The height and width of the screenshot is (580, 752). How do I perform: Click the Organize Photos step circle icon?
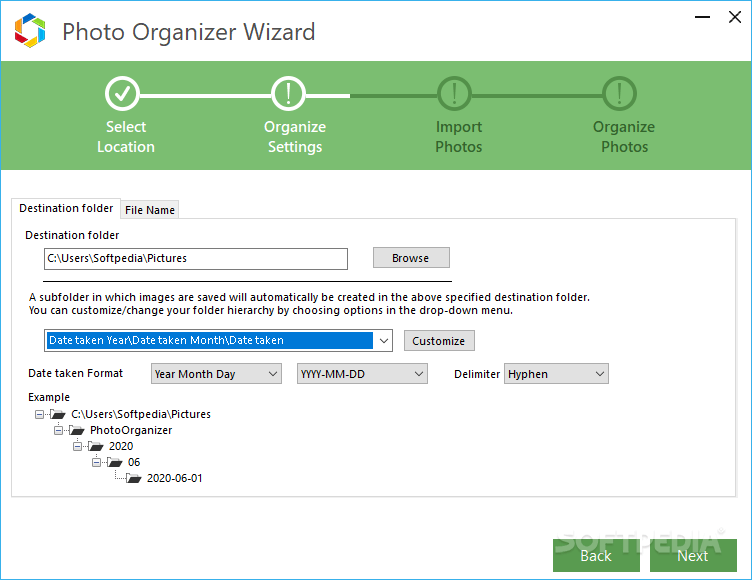tap(620, 94)
